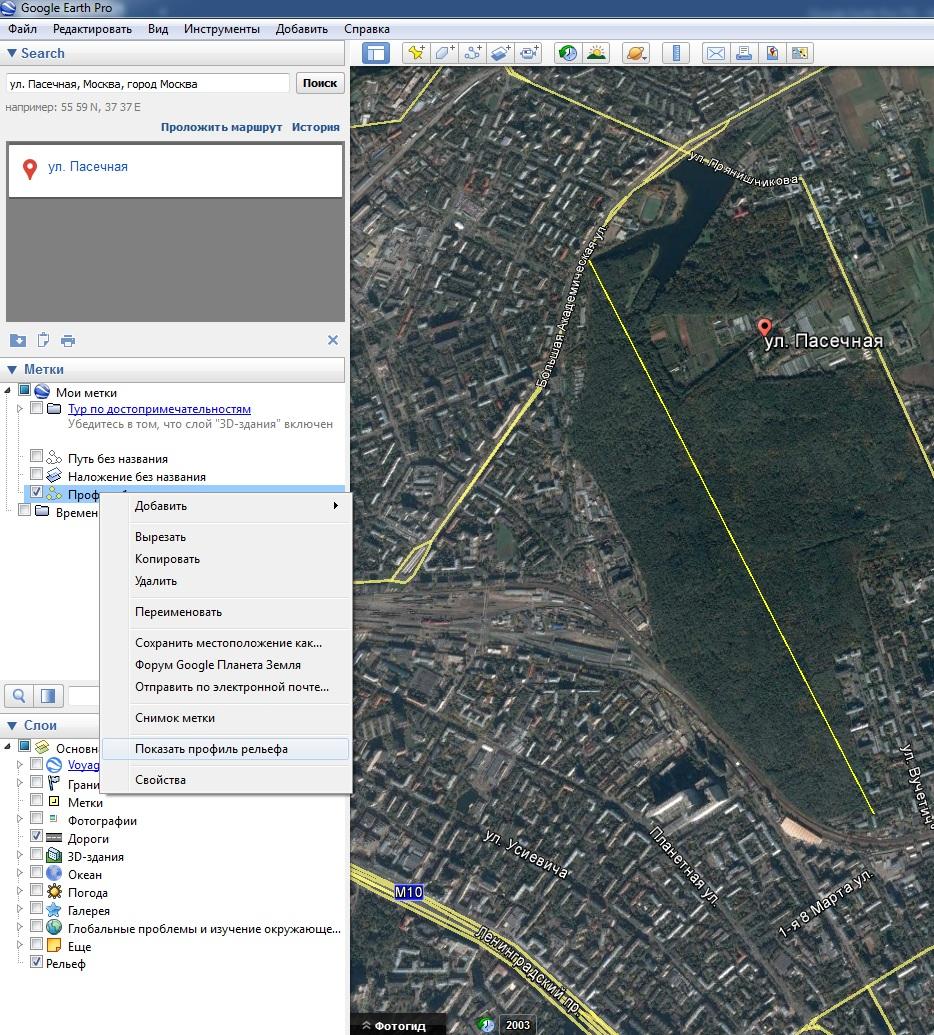Select the Add Polygon tool
The width and height of the screenshot is (934, 1035).
pos(445,54)
